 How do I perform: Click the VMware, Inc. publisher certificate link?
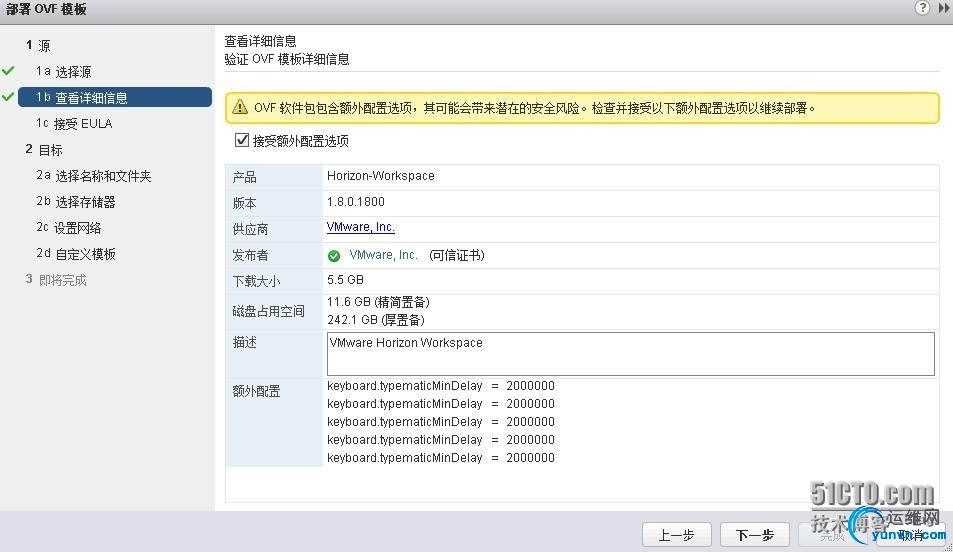pyautogui.click(x=383, y=255)
